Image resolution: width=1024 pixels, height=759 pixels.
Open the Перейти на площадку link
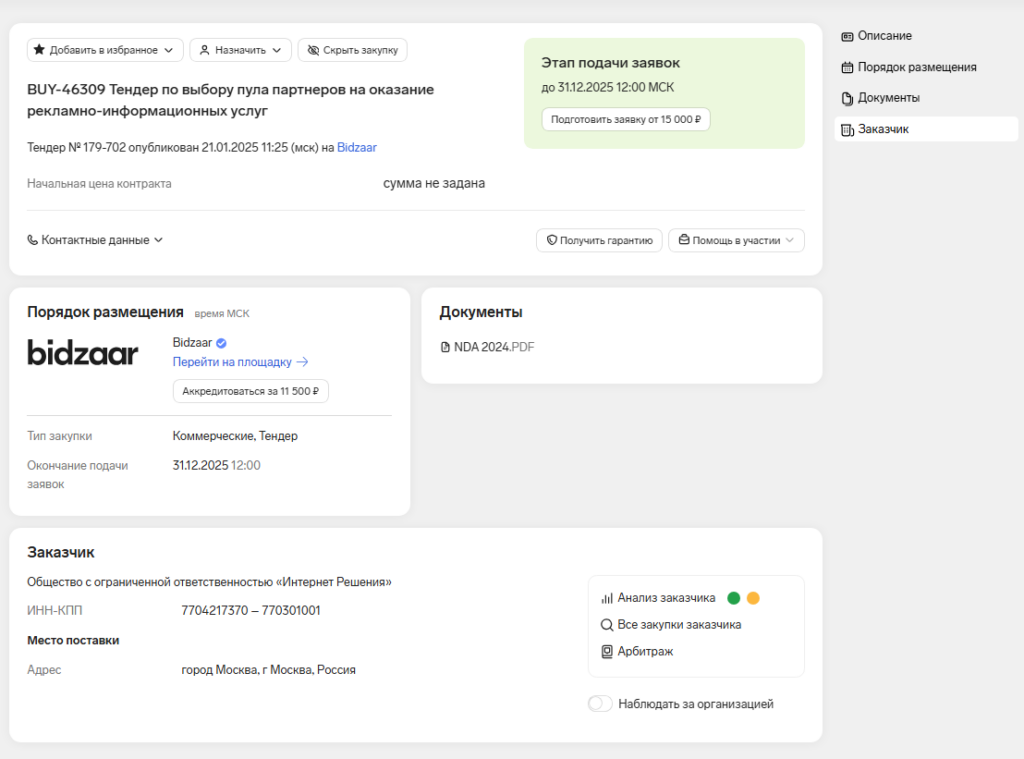click(240, 362)
